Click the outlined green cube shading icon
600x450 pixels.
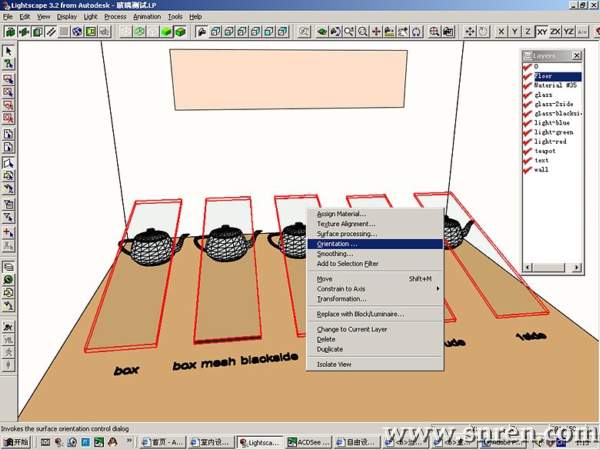coord(180,31)
